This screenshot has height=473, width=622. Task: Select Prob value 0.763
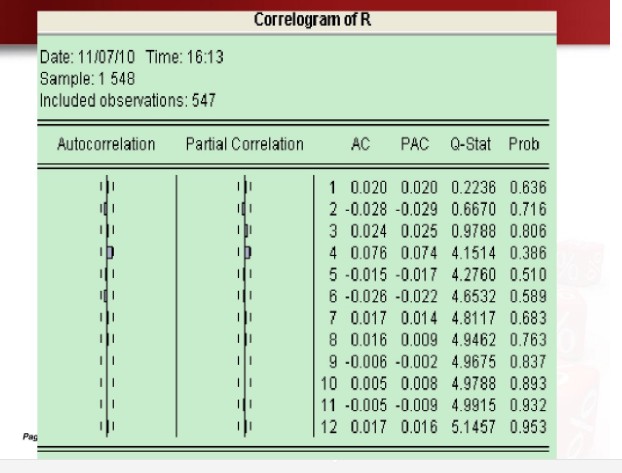pos(528,340)
